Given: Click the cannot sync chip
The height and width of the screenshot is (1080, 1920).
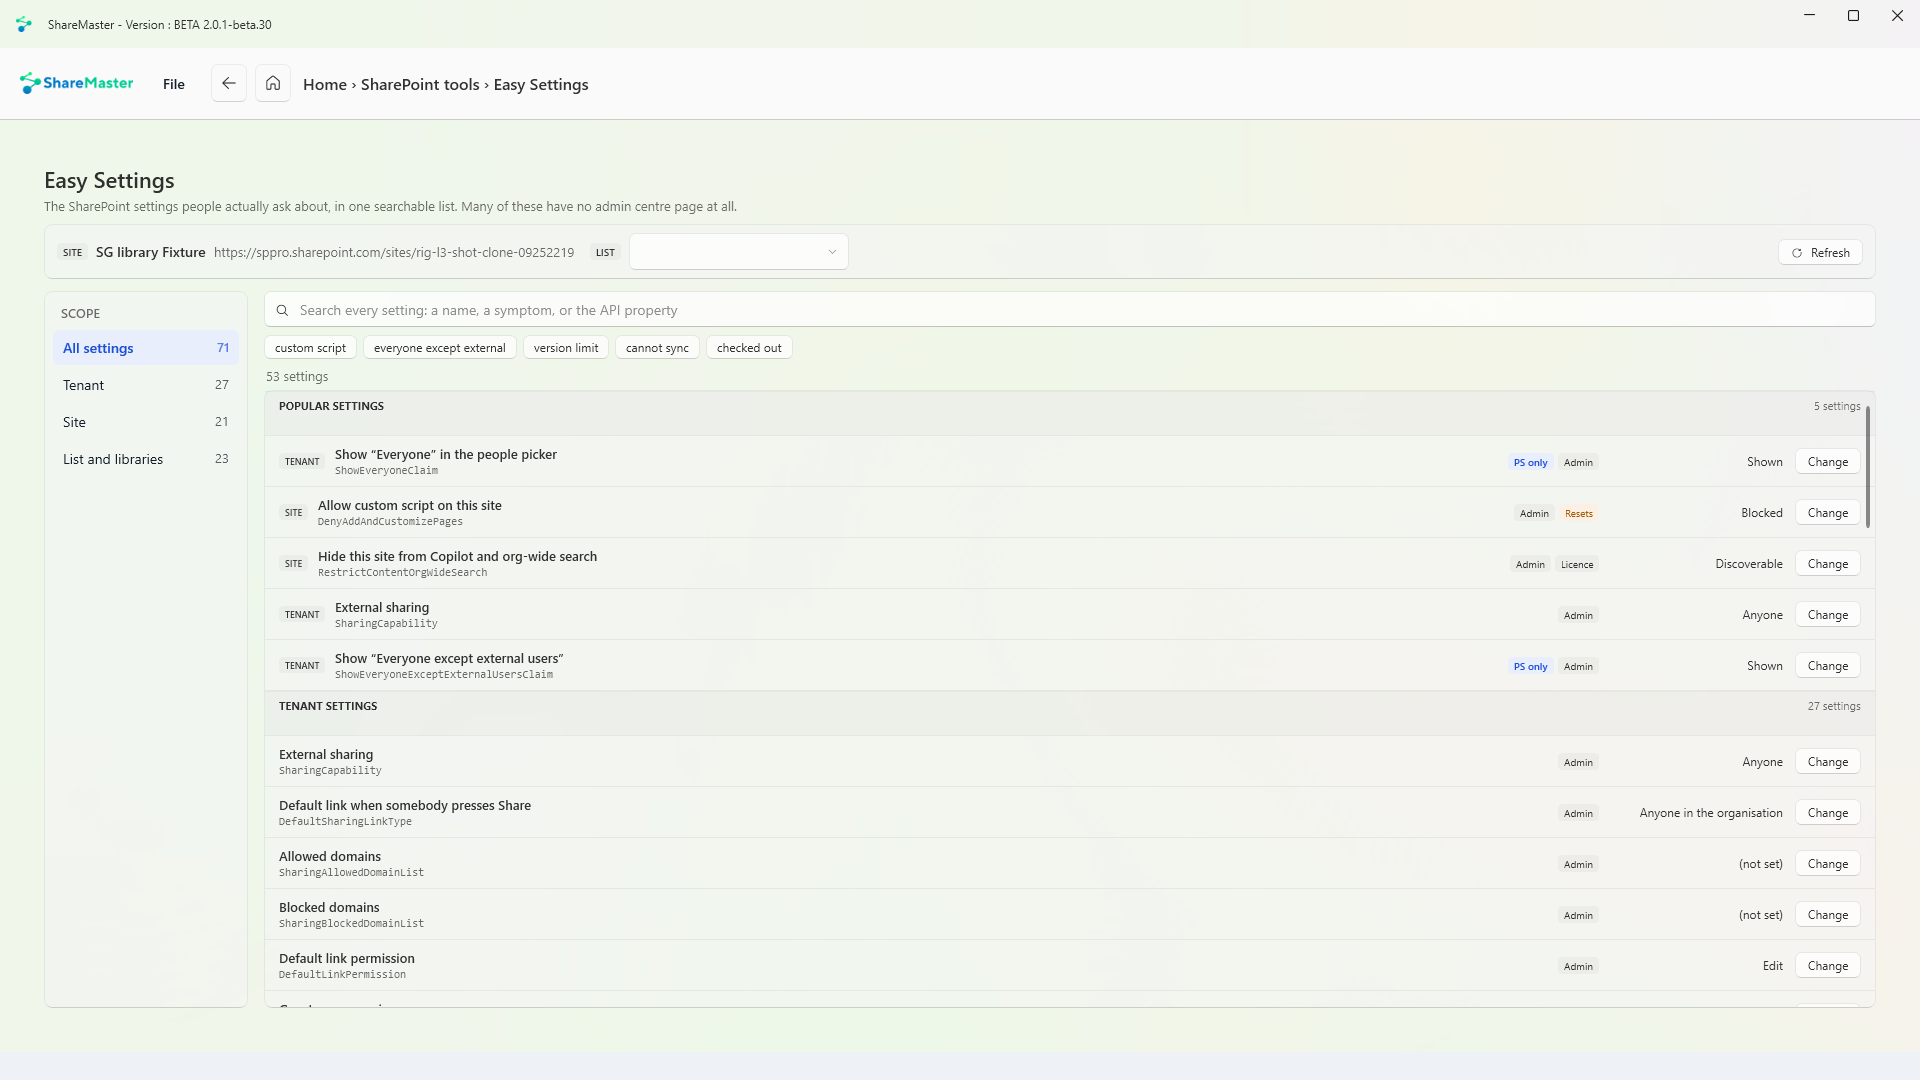Looking at the screenshot, I should coord(657,348).
